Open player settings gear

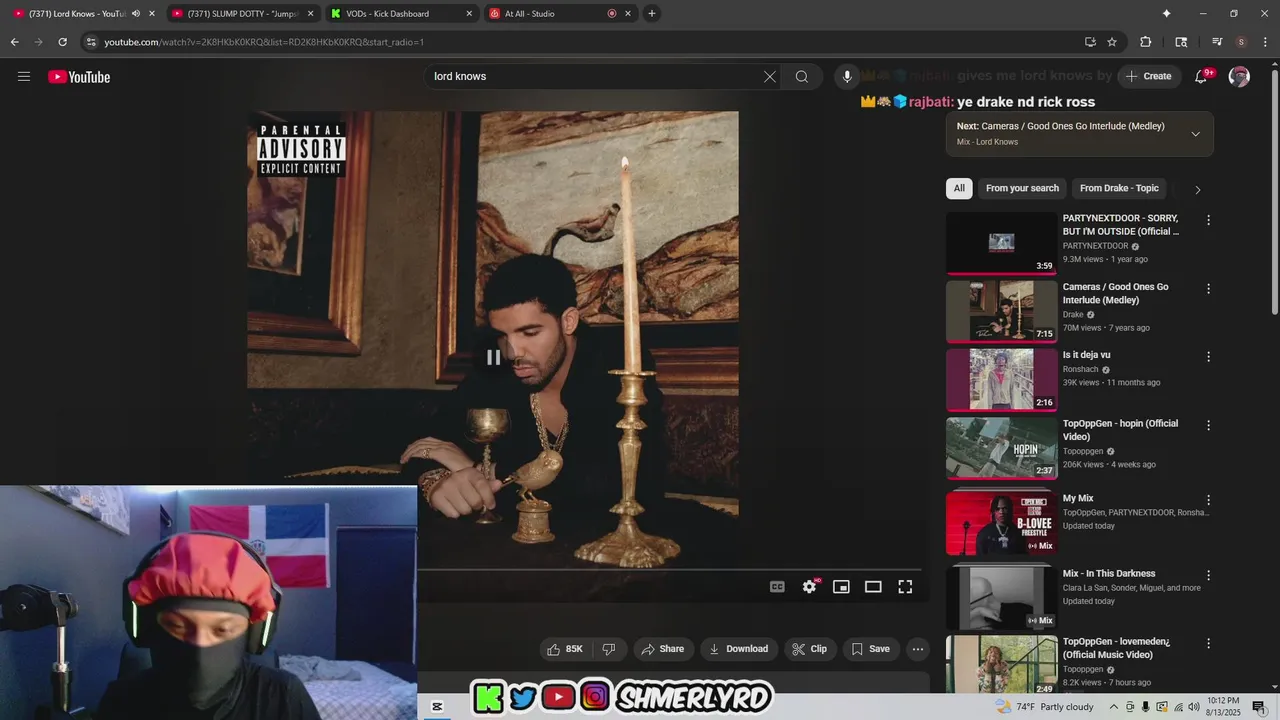[x=810, y=587]
